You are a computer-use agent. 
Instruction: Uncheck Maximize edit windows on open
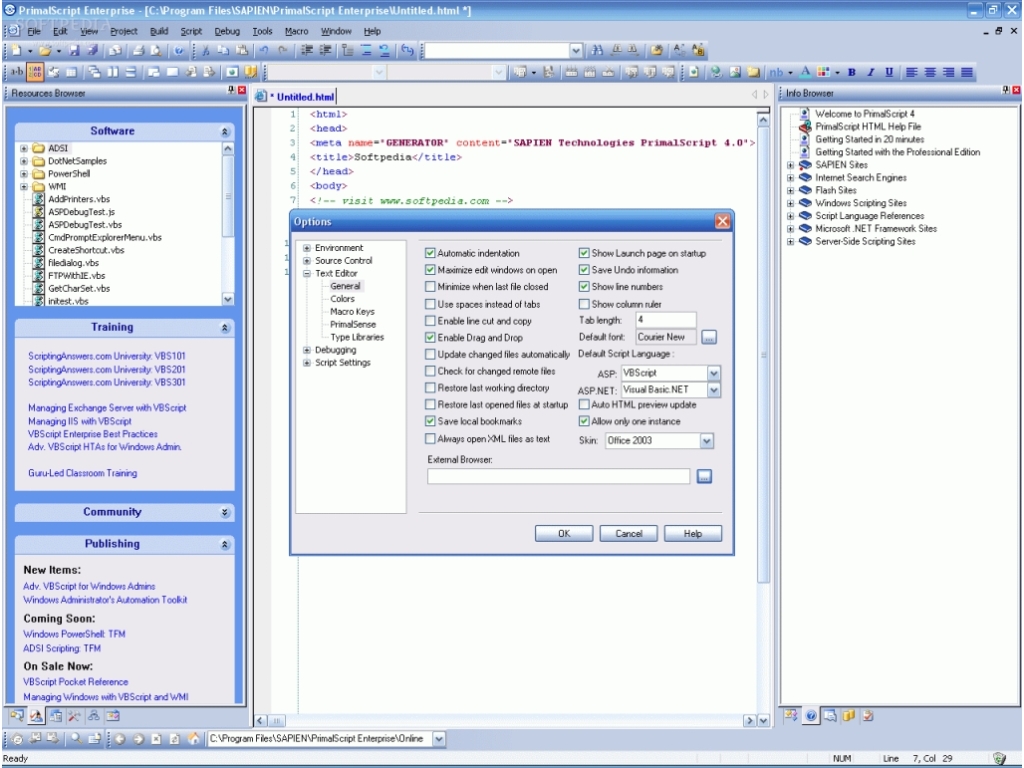tap(430, 270)
